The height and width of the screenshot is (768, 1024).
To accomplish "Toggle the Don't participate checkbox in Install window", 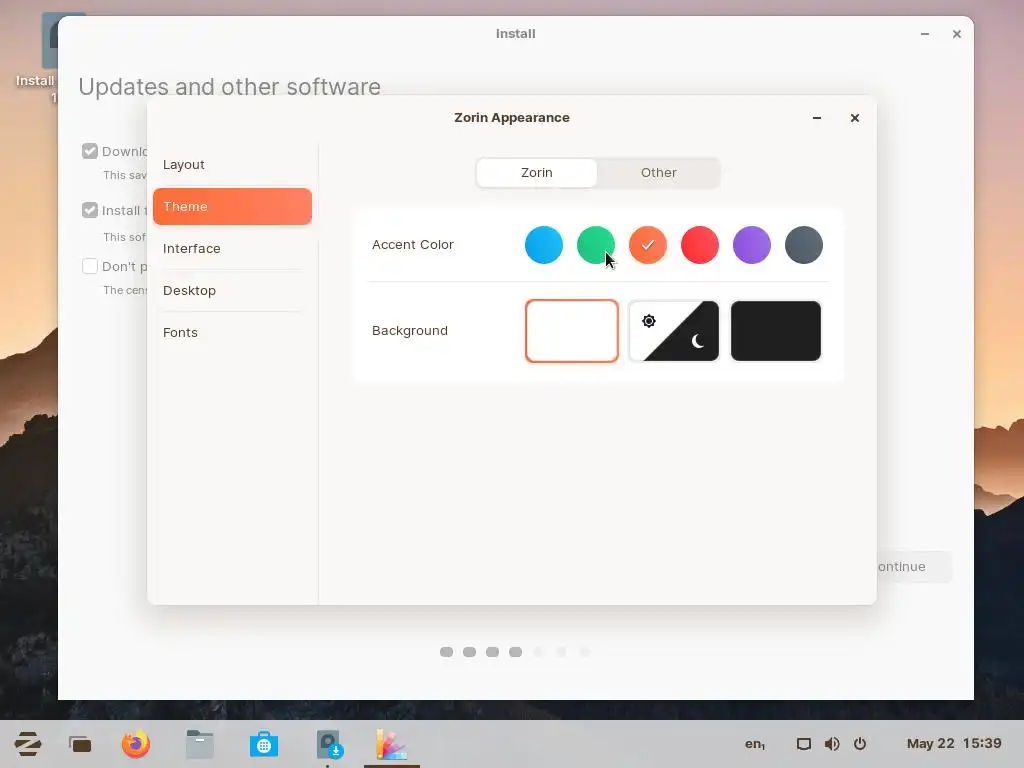I will pyautogui.click(x=90, y=266).
